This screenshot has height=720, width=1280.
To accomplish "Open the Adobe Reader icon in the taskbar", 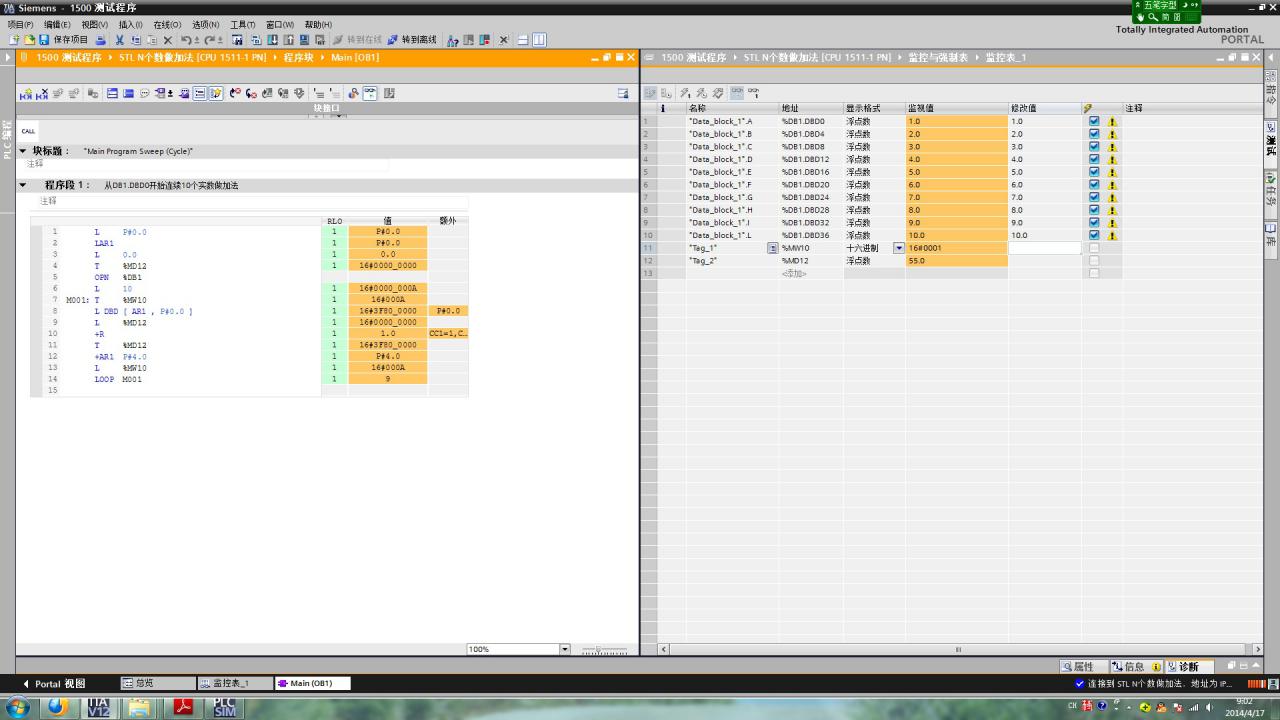I will click(x=183, y=707).
